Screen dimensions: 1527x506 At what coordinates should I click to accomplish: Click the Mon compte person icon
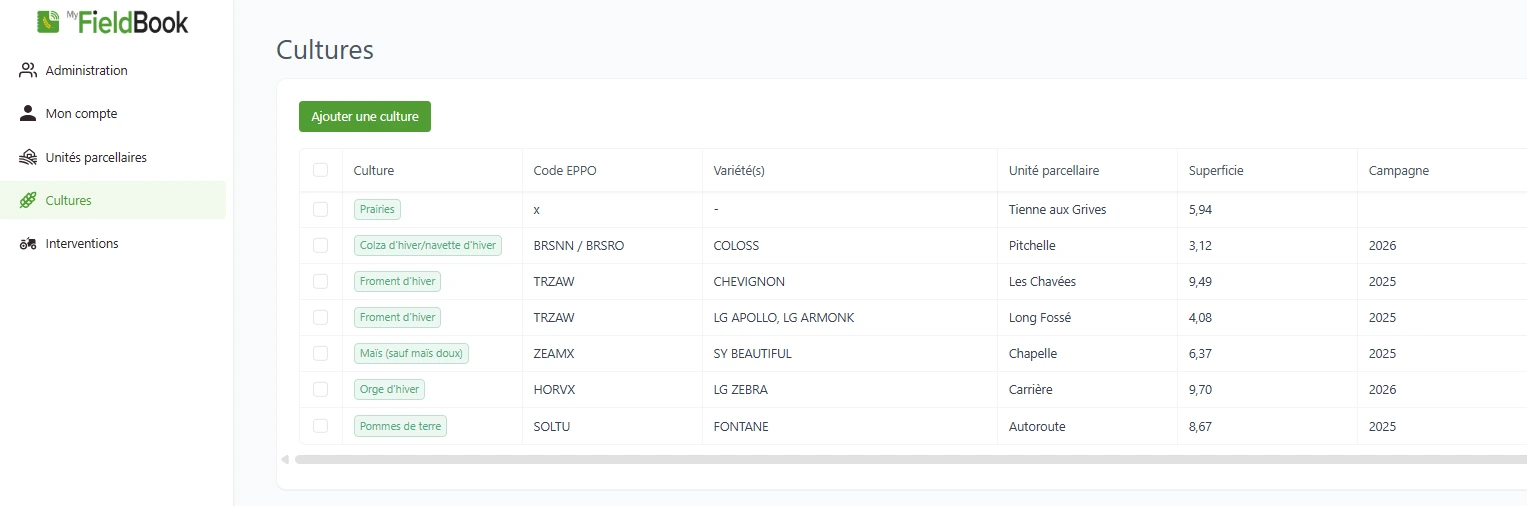28,114
